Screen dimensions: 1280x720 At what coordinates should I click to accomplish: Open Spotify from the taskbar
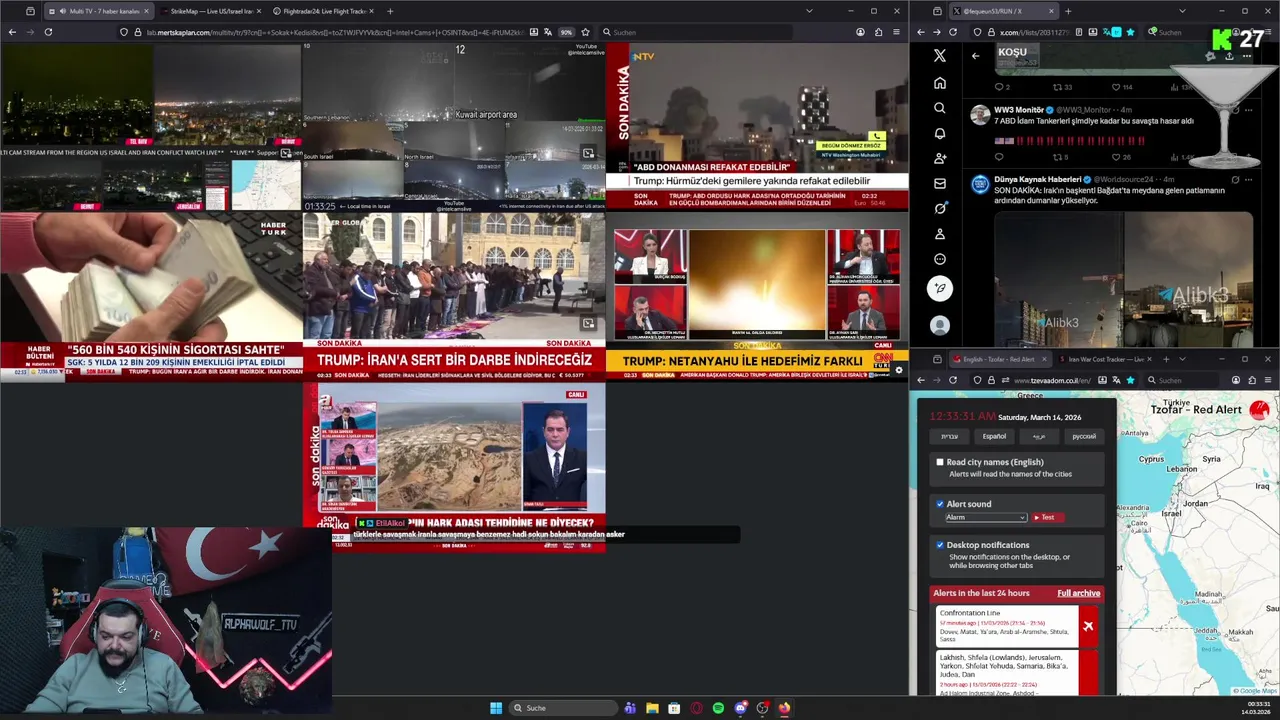(718, 708)
